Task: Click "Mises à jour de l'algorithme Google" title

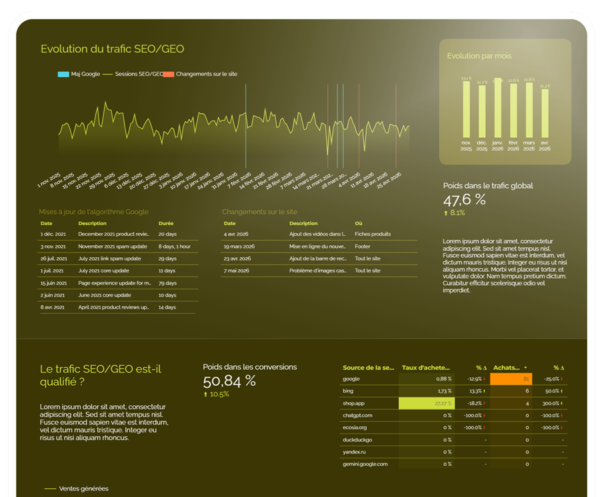Action: pos(93,212)
